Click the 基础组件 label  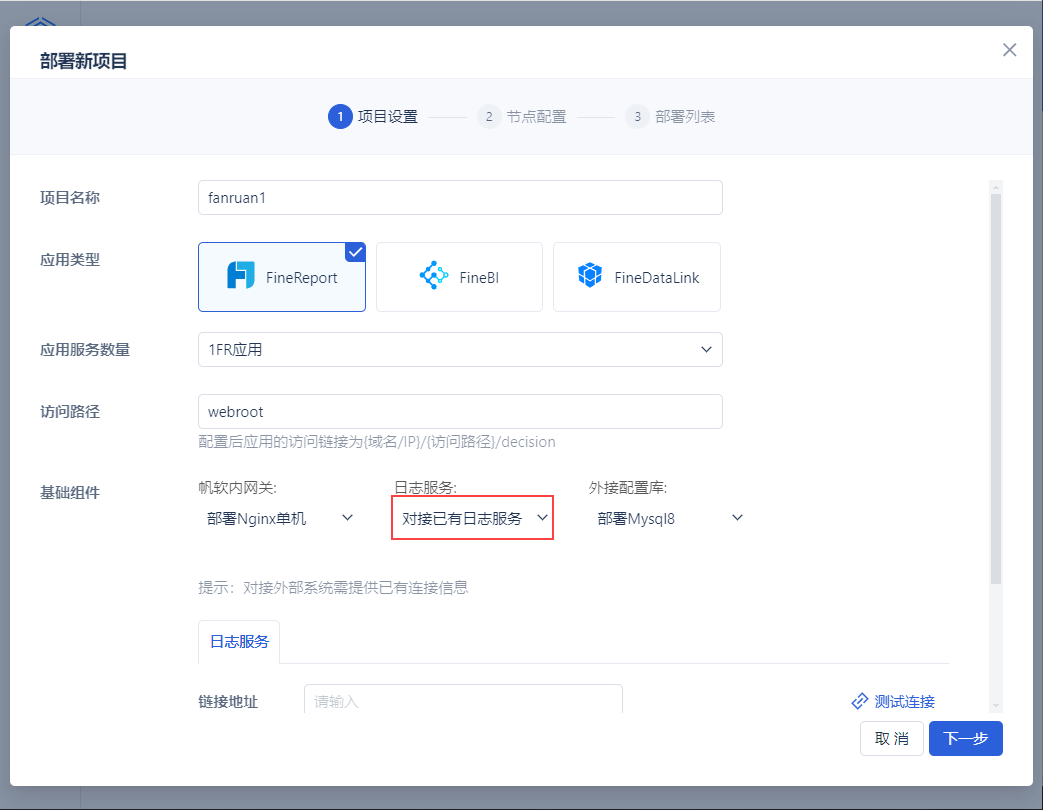pyautogui.click(x=70, y=493)
